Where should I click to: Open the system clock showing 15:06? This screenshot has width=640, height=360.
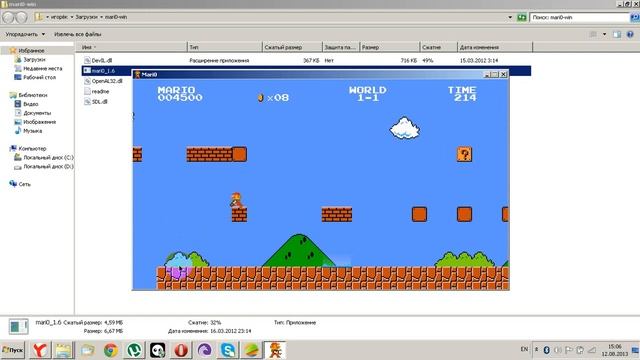coord(614,350)
